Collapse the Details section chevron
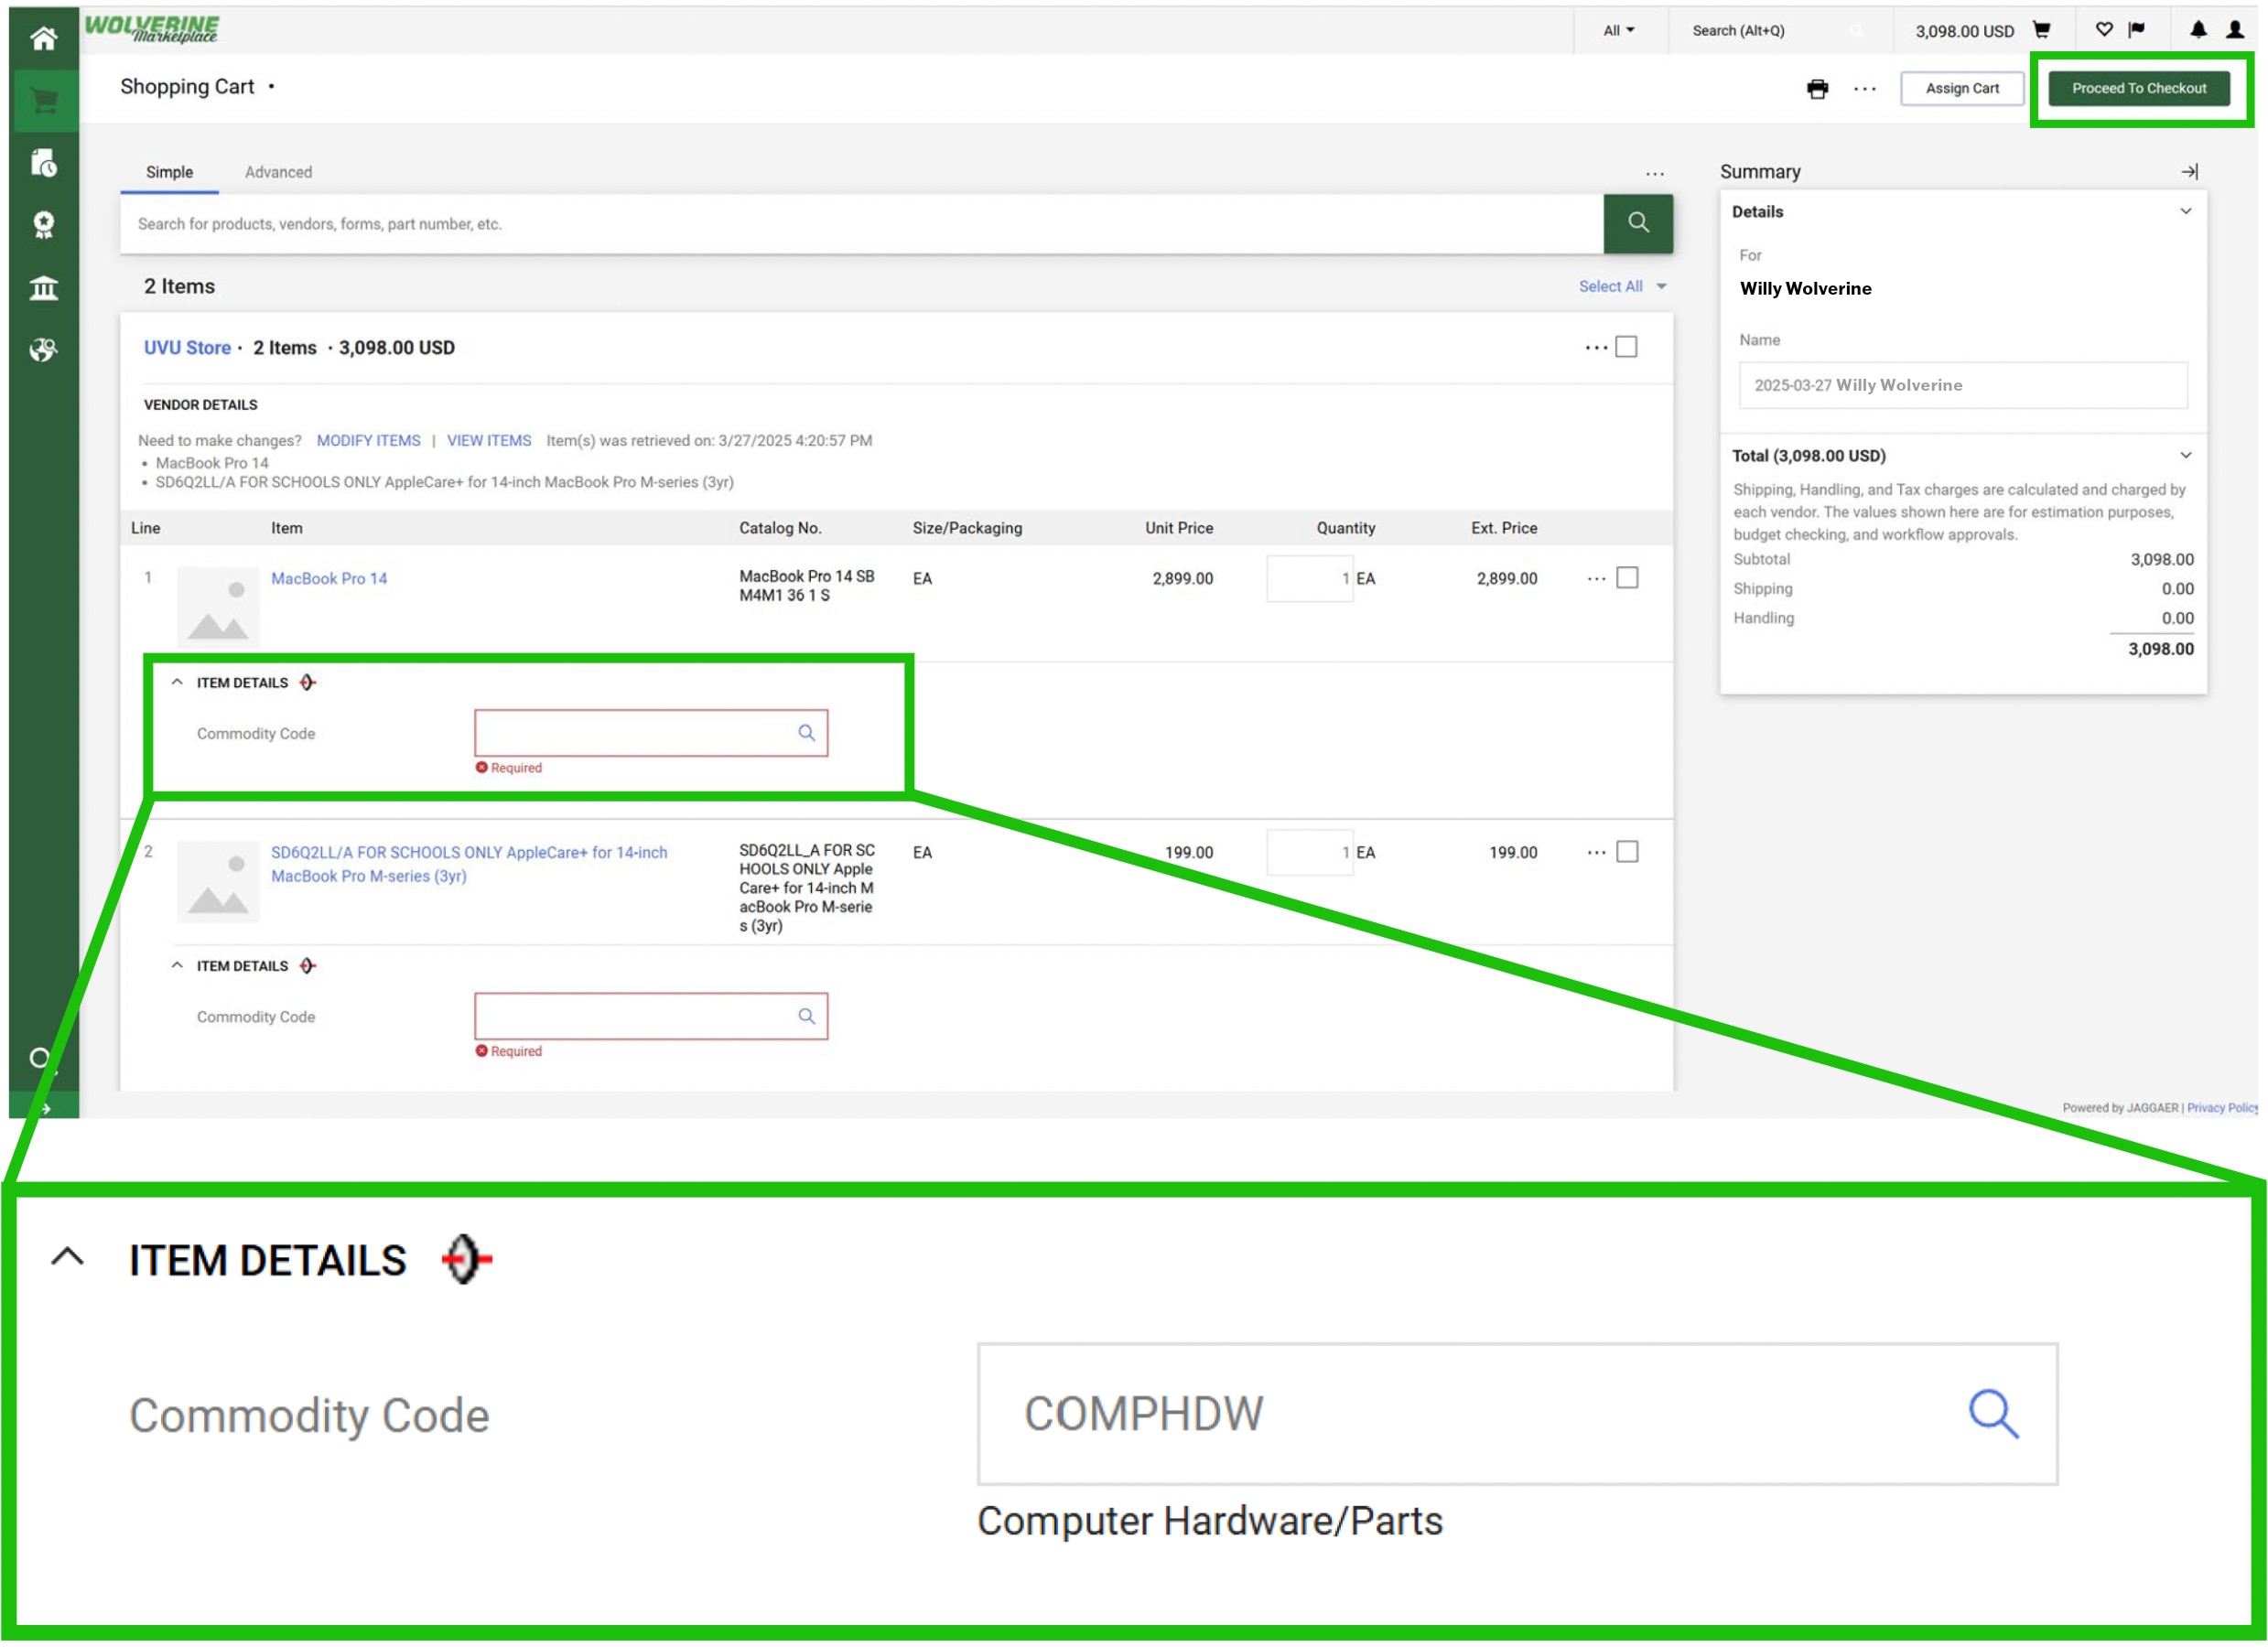Screen dimensions: 2268x1647 (x=2186, y=211)
